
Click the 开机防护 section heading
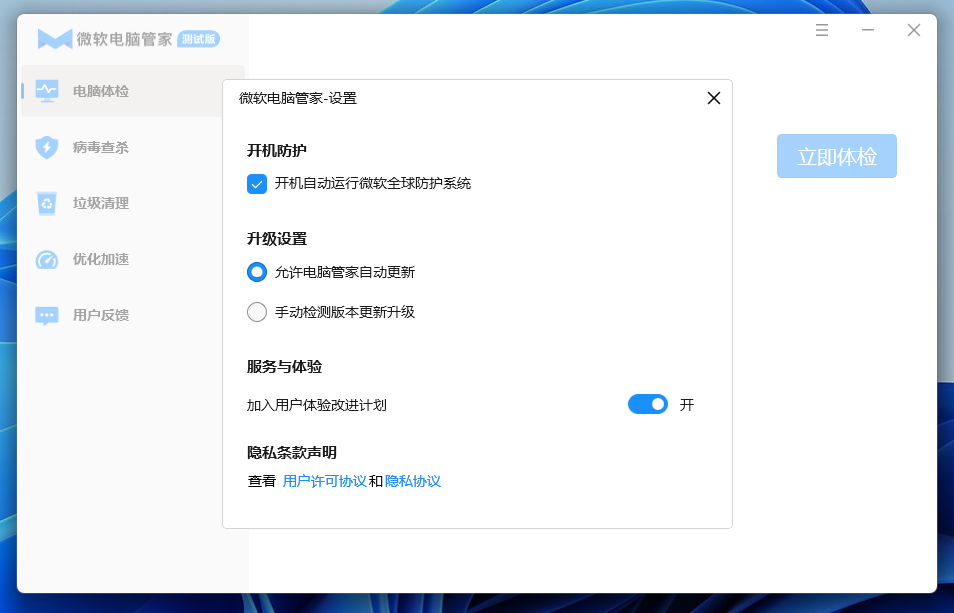[277, 150]
